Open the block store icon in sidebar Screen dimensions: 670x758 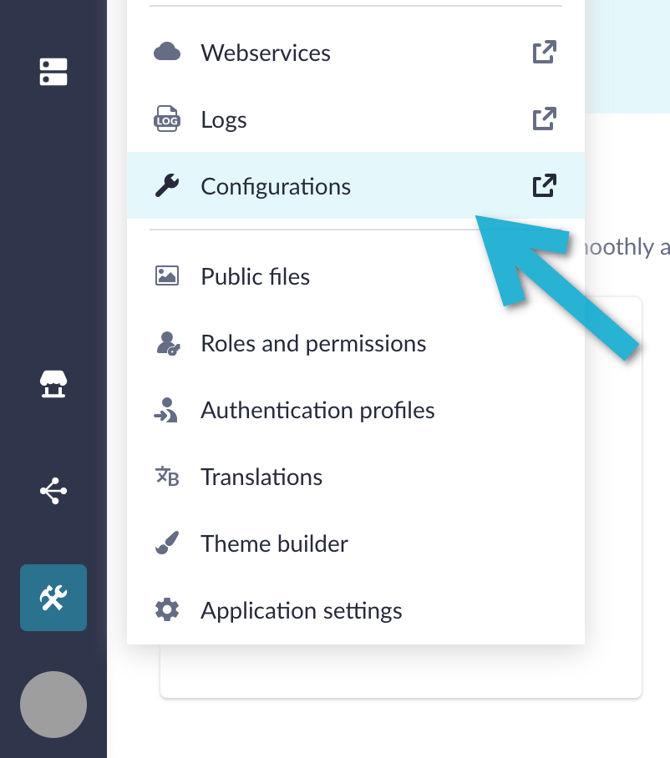(53, 384)
